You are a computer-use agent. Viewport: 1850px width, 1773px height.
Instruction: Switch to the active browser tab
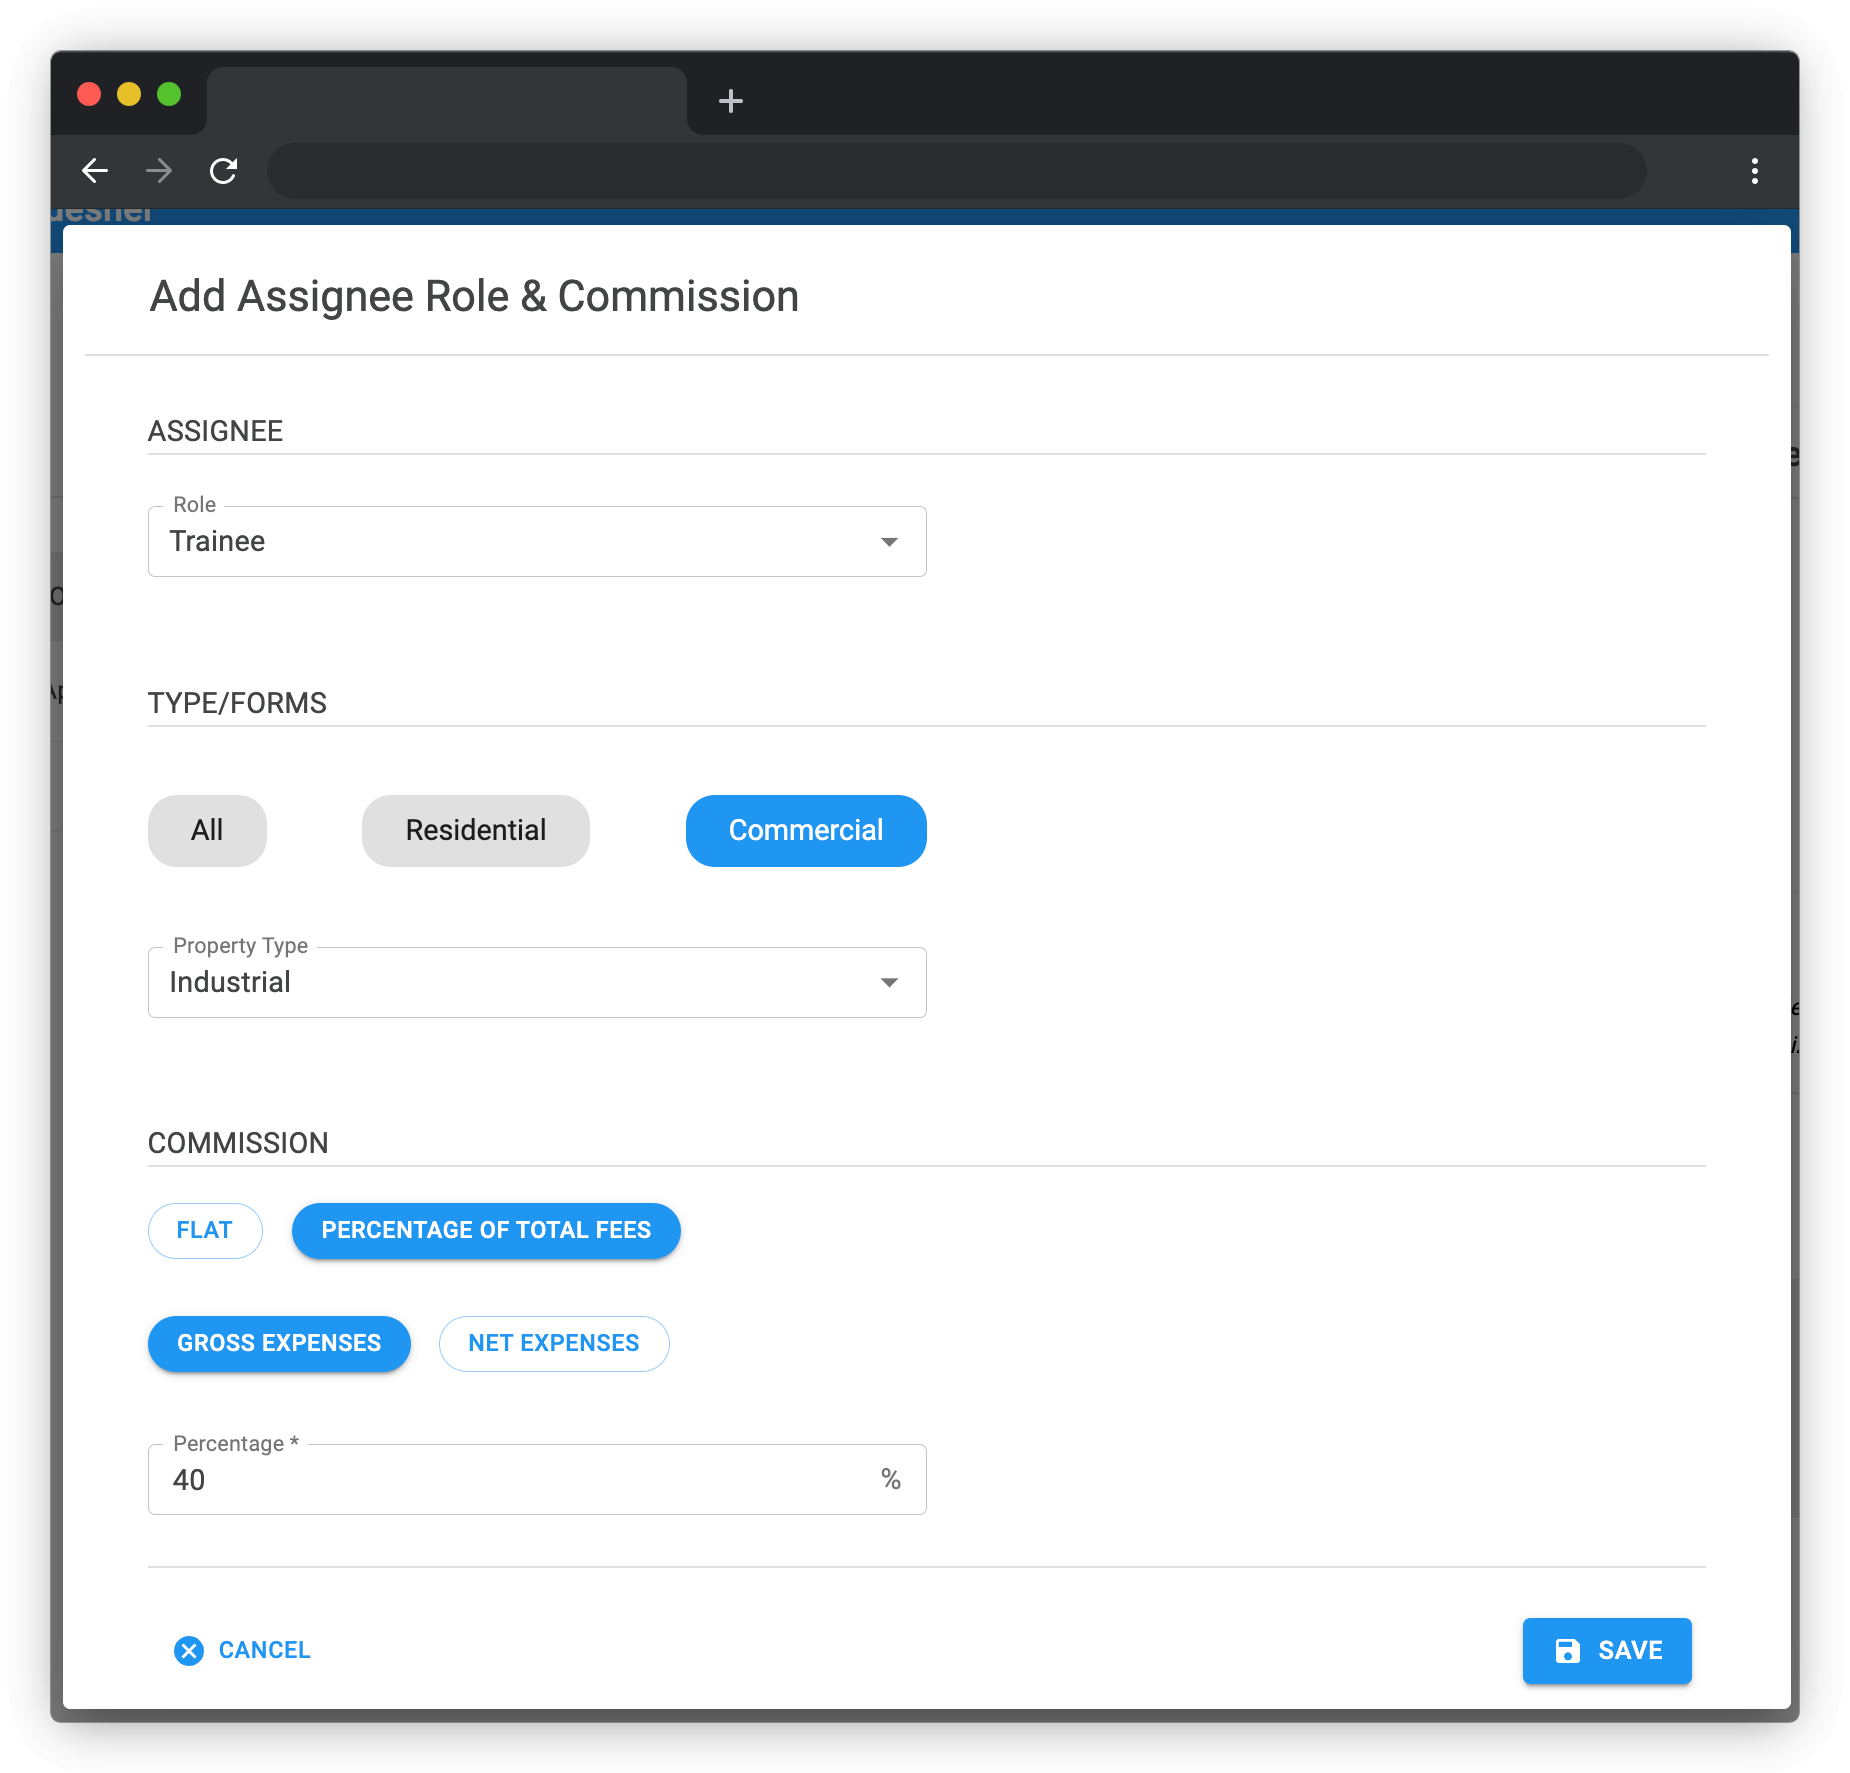(447, 101)
